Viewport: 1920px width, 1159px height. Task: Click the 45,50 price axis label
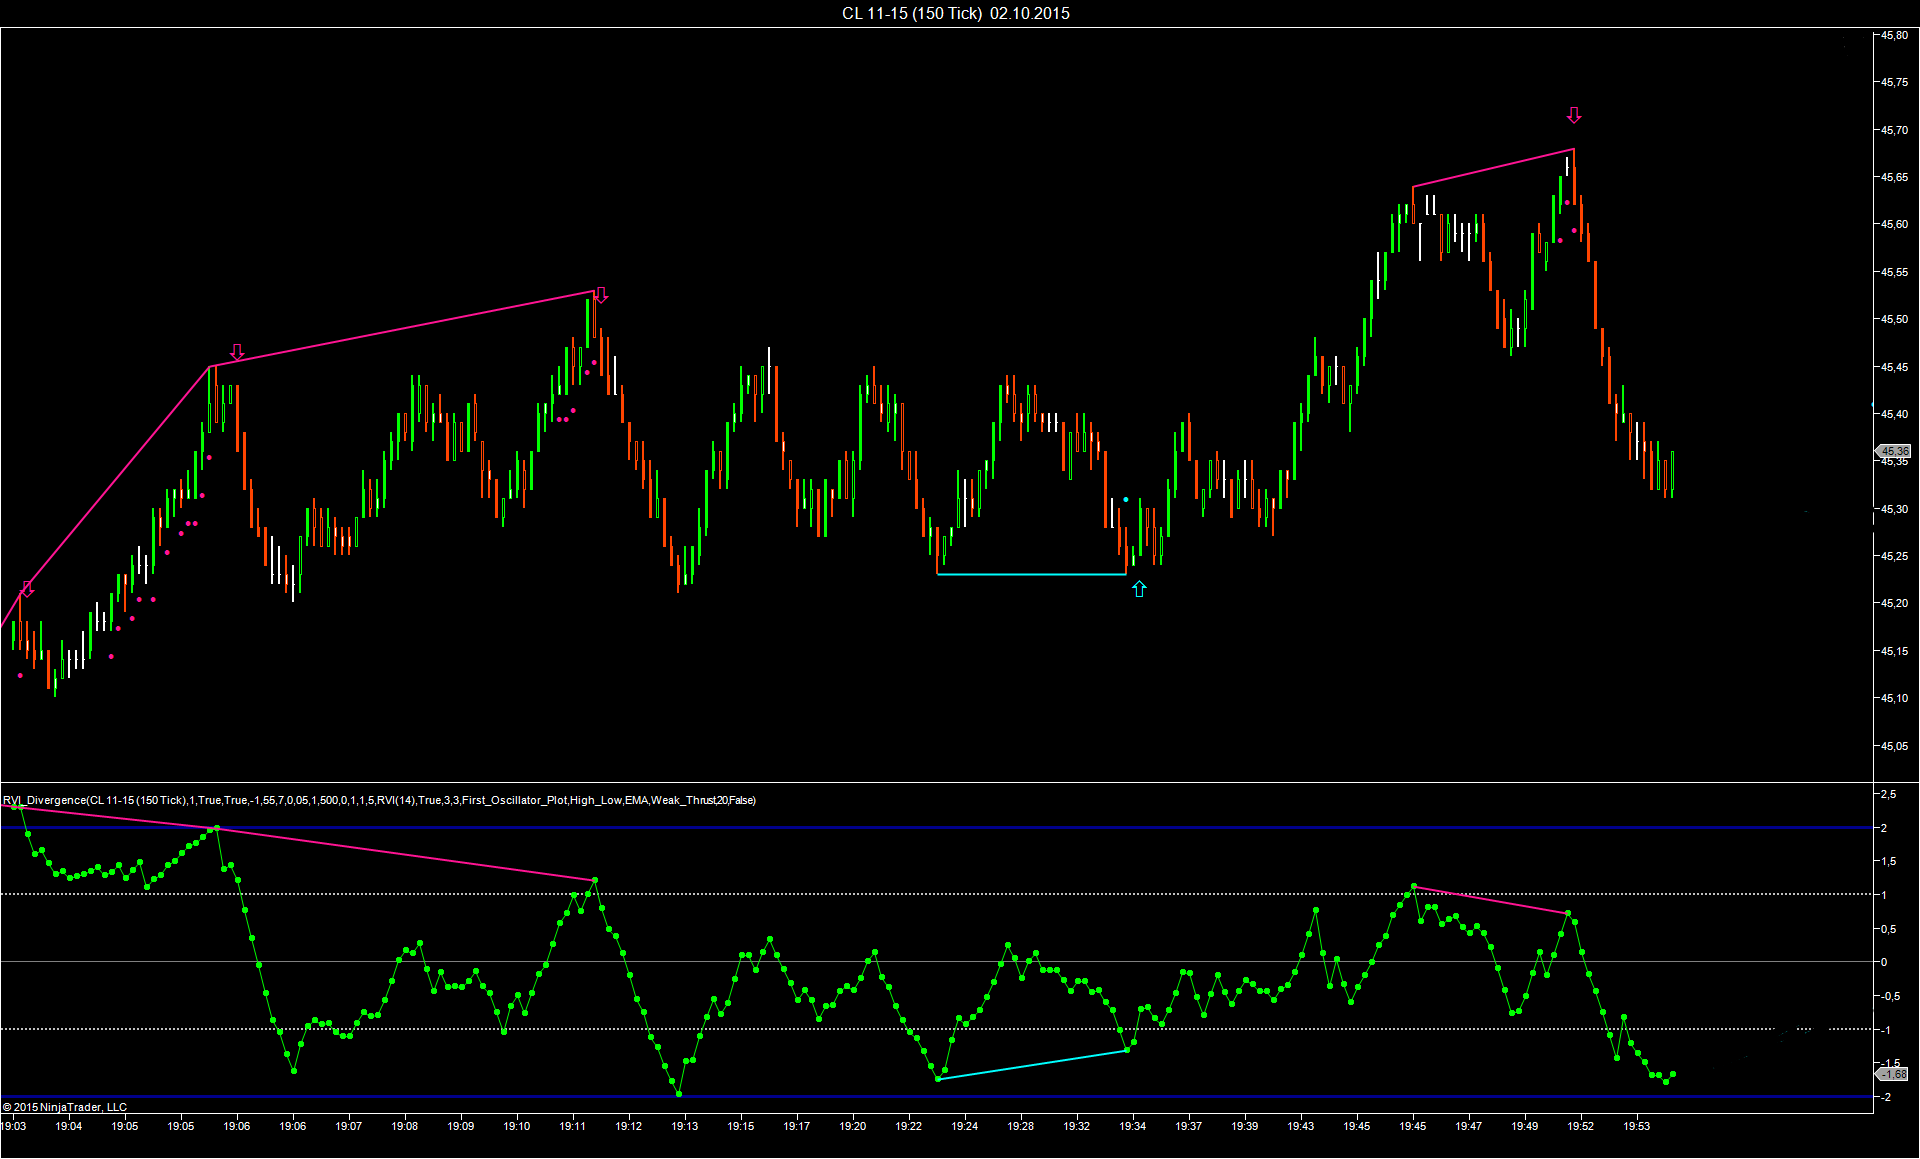(1894, 319)
